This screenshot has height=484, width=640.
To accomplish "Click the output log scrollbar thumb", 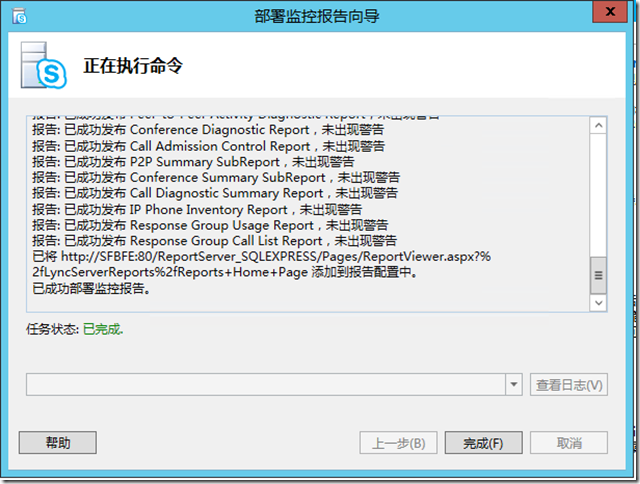I will 598,275.
